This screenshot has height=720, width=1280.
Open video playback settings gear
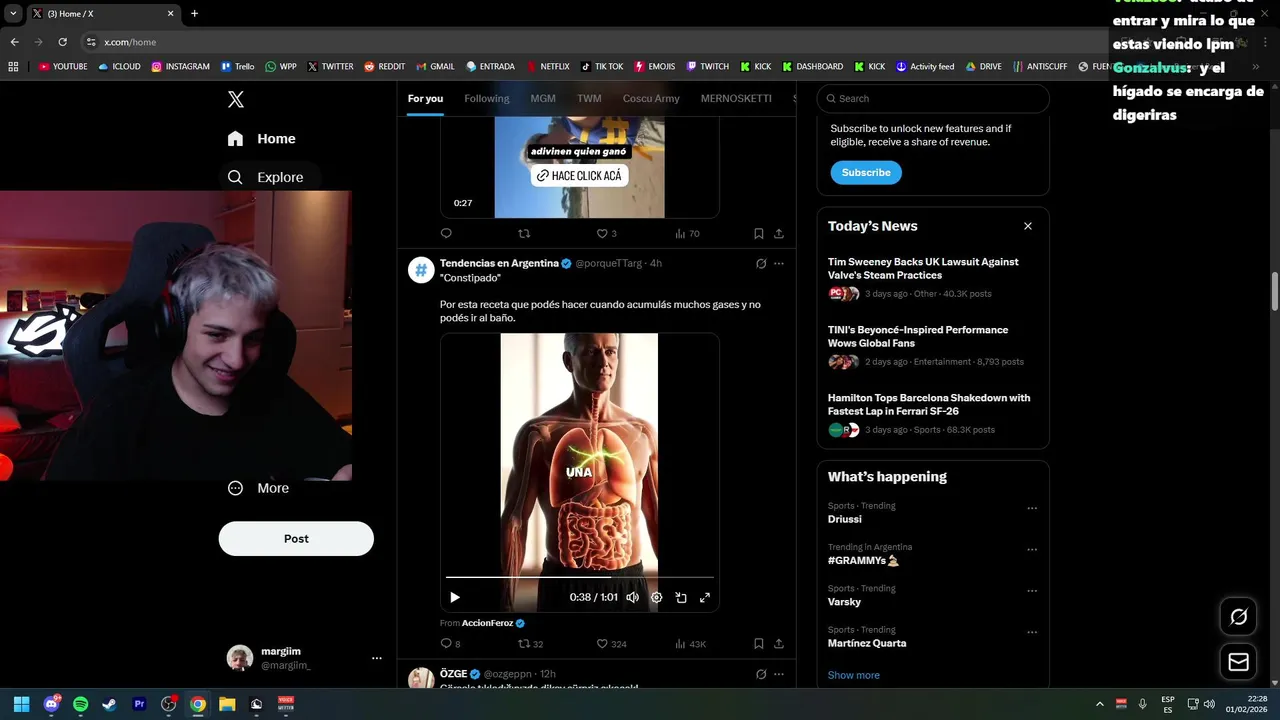click(656, 597)
